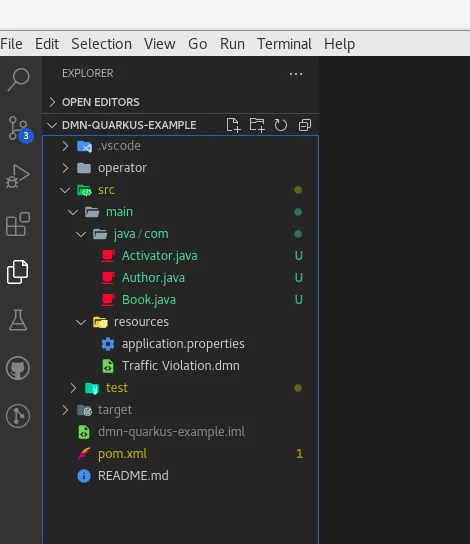Collapse all folders in Explorer
Viewport: 470px width, 544px height.
click(x=305, y=125)
